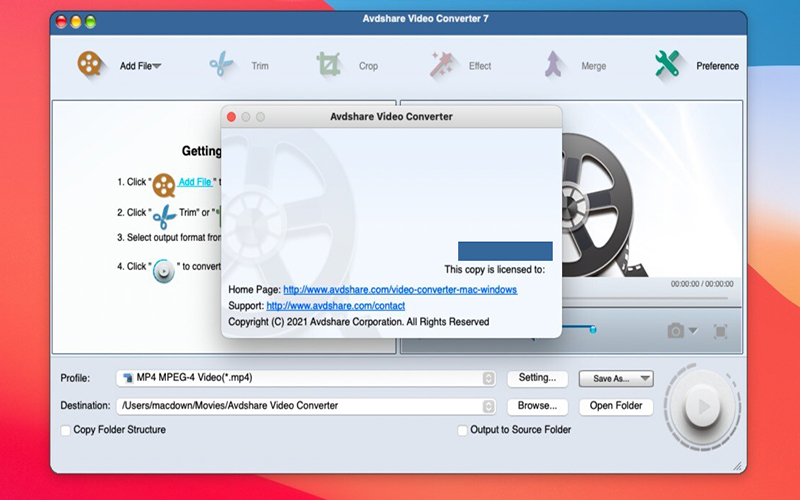Click the Add File film reel icon in the toolbar

pyautogui.click(x=89, y=64)
